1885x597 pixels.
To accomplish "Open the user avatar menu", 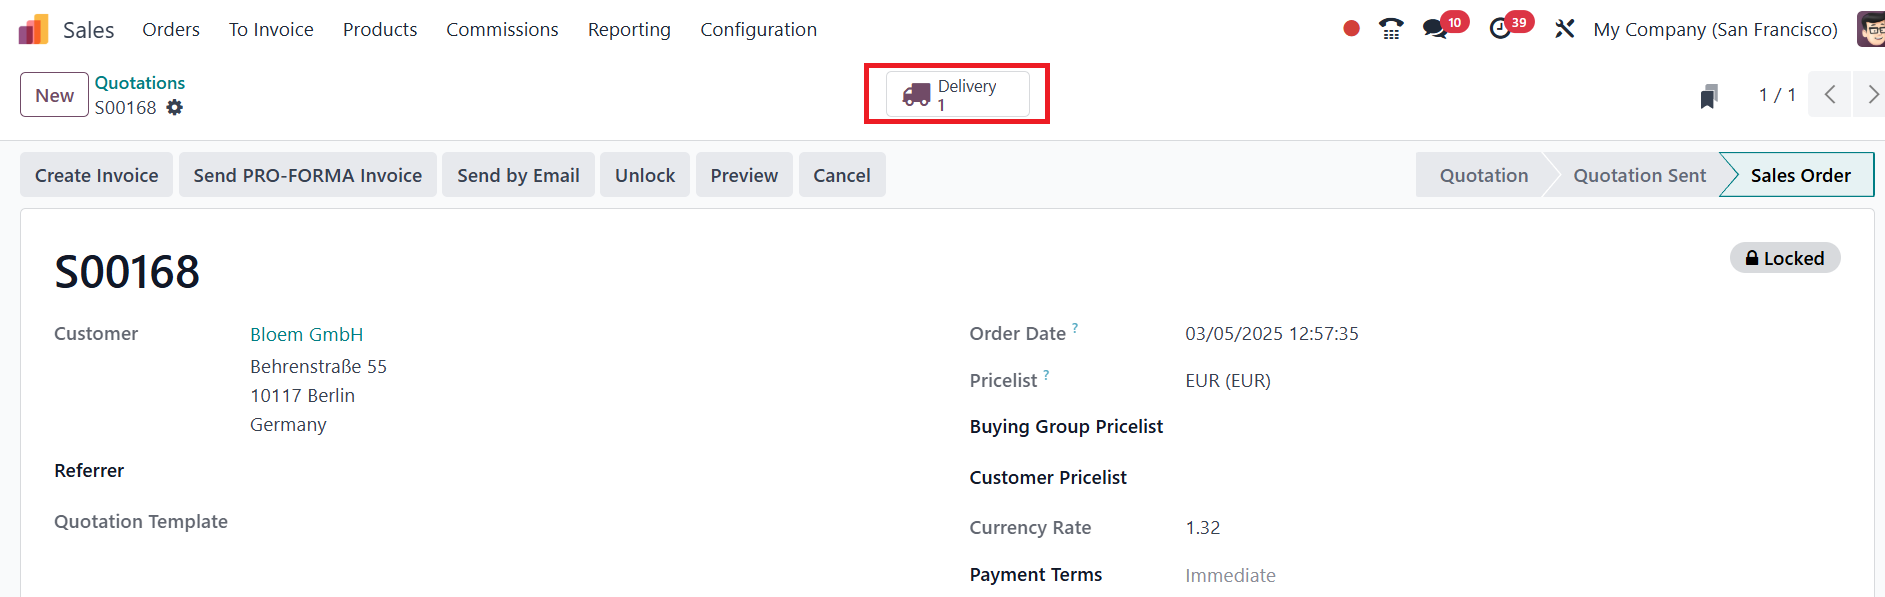I will click(1870, 29).
